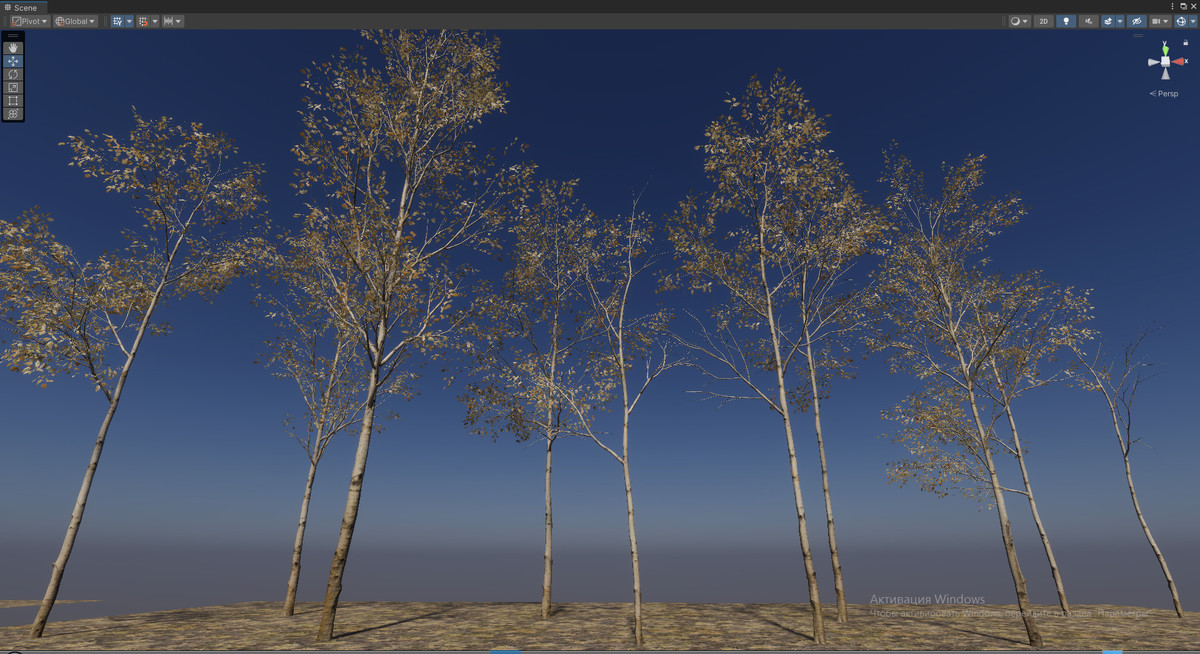Switch to the Scene tab
This screenshot has height=654, width=1200.
(25, 7)
